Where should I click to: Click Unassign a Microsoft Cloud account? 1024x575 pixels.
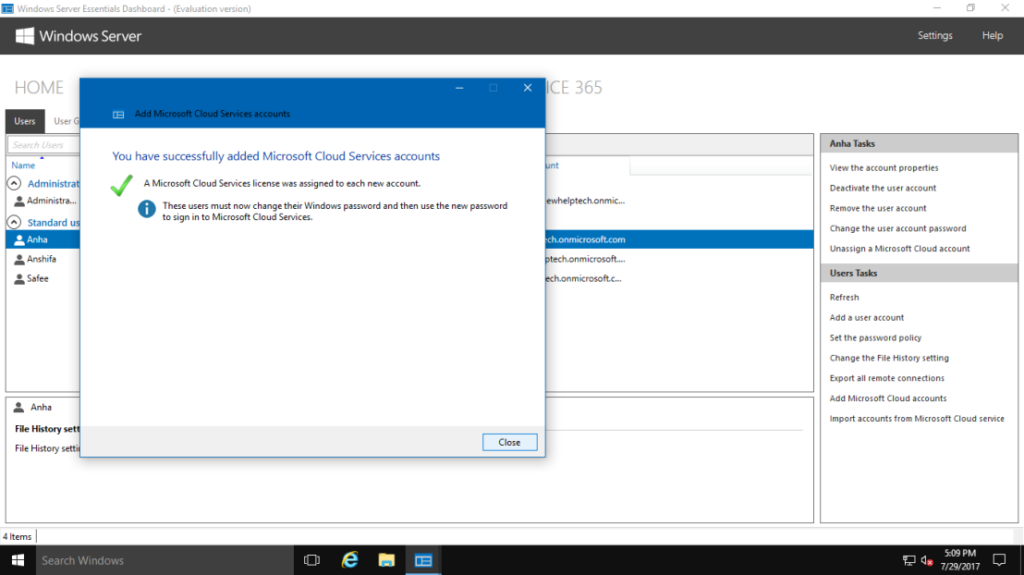899,249
